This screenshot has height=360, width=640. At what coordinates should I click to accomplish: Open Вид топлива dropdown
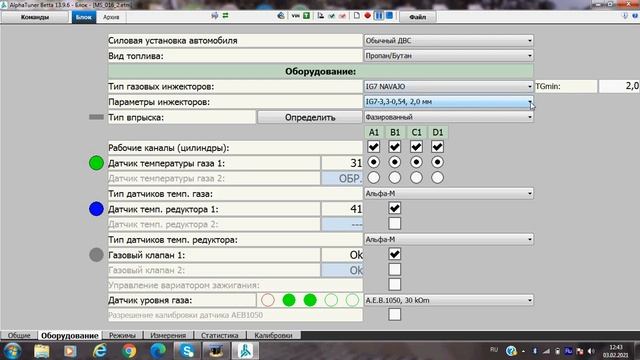pyautogui.click(x=448, y=56)
